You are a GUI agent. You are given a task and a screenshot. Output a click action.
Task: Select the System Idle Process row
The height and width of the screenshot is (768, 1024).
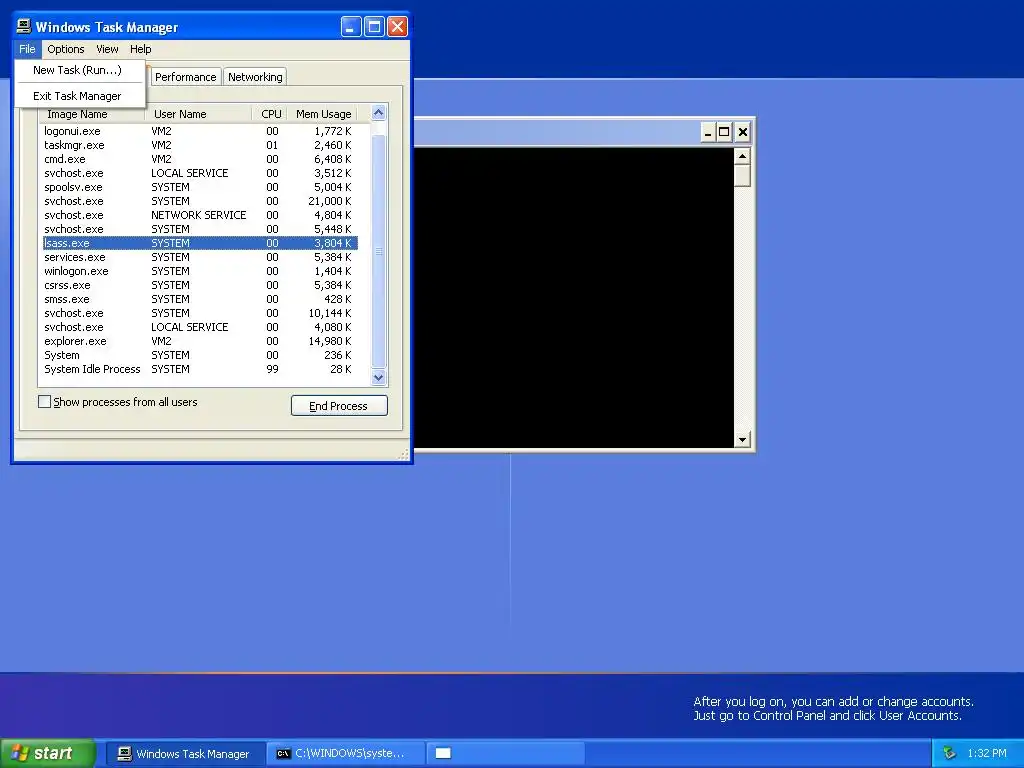(x=199, y=369)
